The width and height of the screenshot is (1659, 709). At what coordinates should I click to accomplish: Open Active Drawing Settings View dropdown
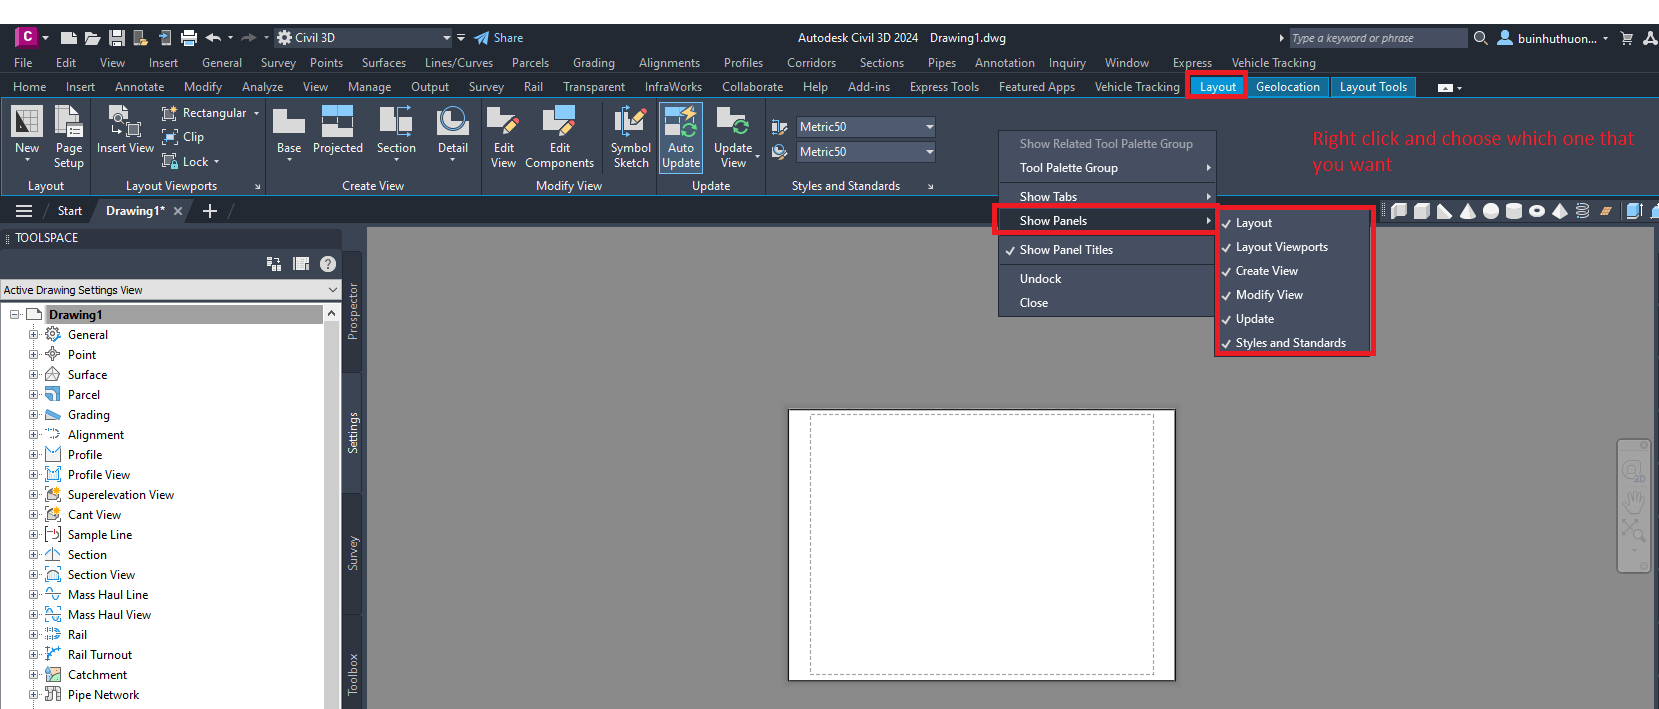click(171, 290)
